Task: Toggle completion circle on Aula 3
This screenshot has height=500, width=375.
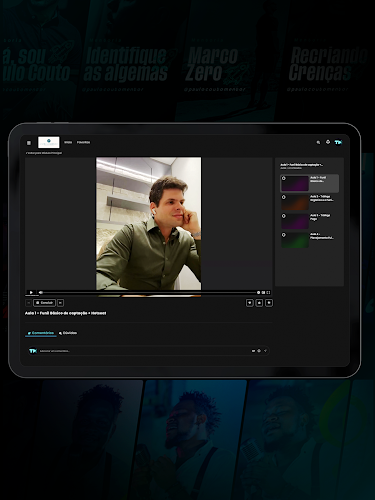Action: 284,216
